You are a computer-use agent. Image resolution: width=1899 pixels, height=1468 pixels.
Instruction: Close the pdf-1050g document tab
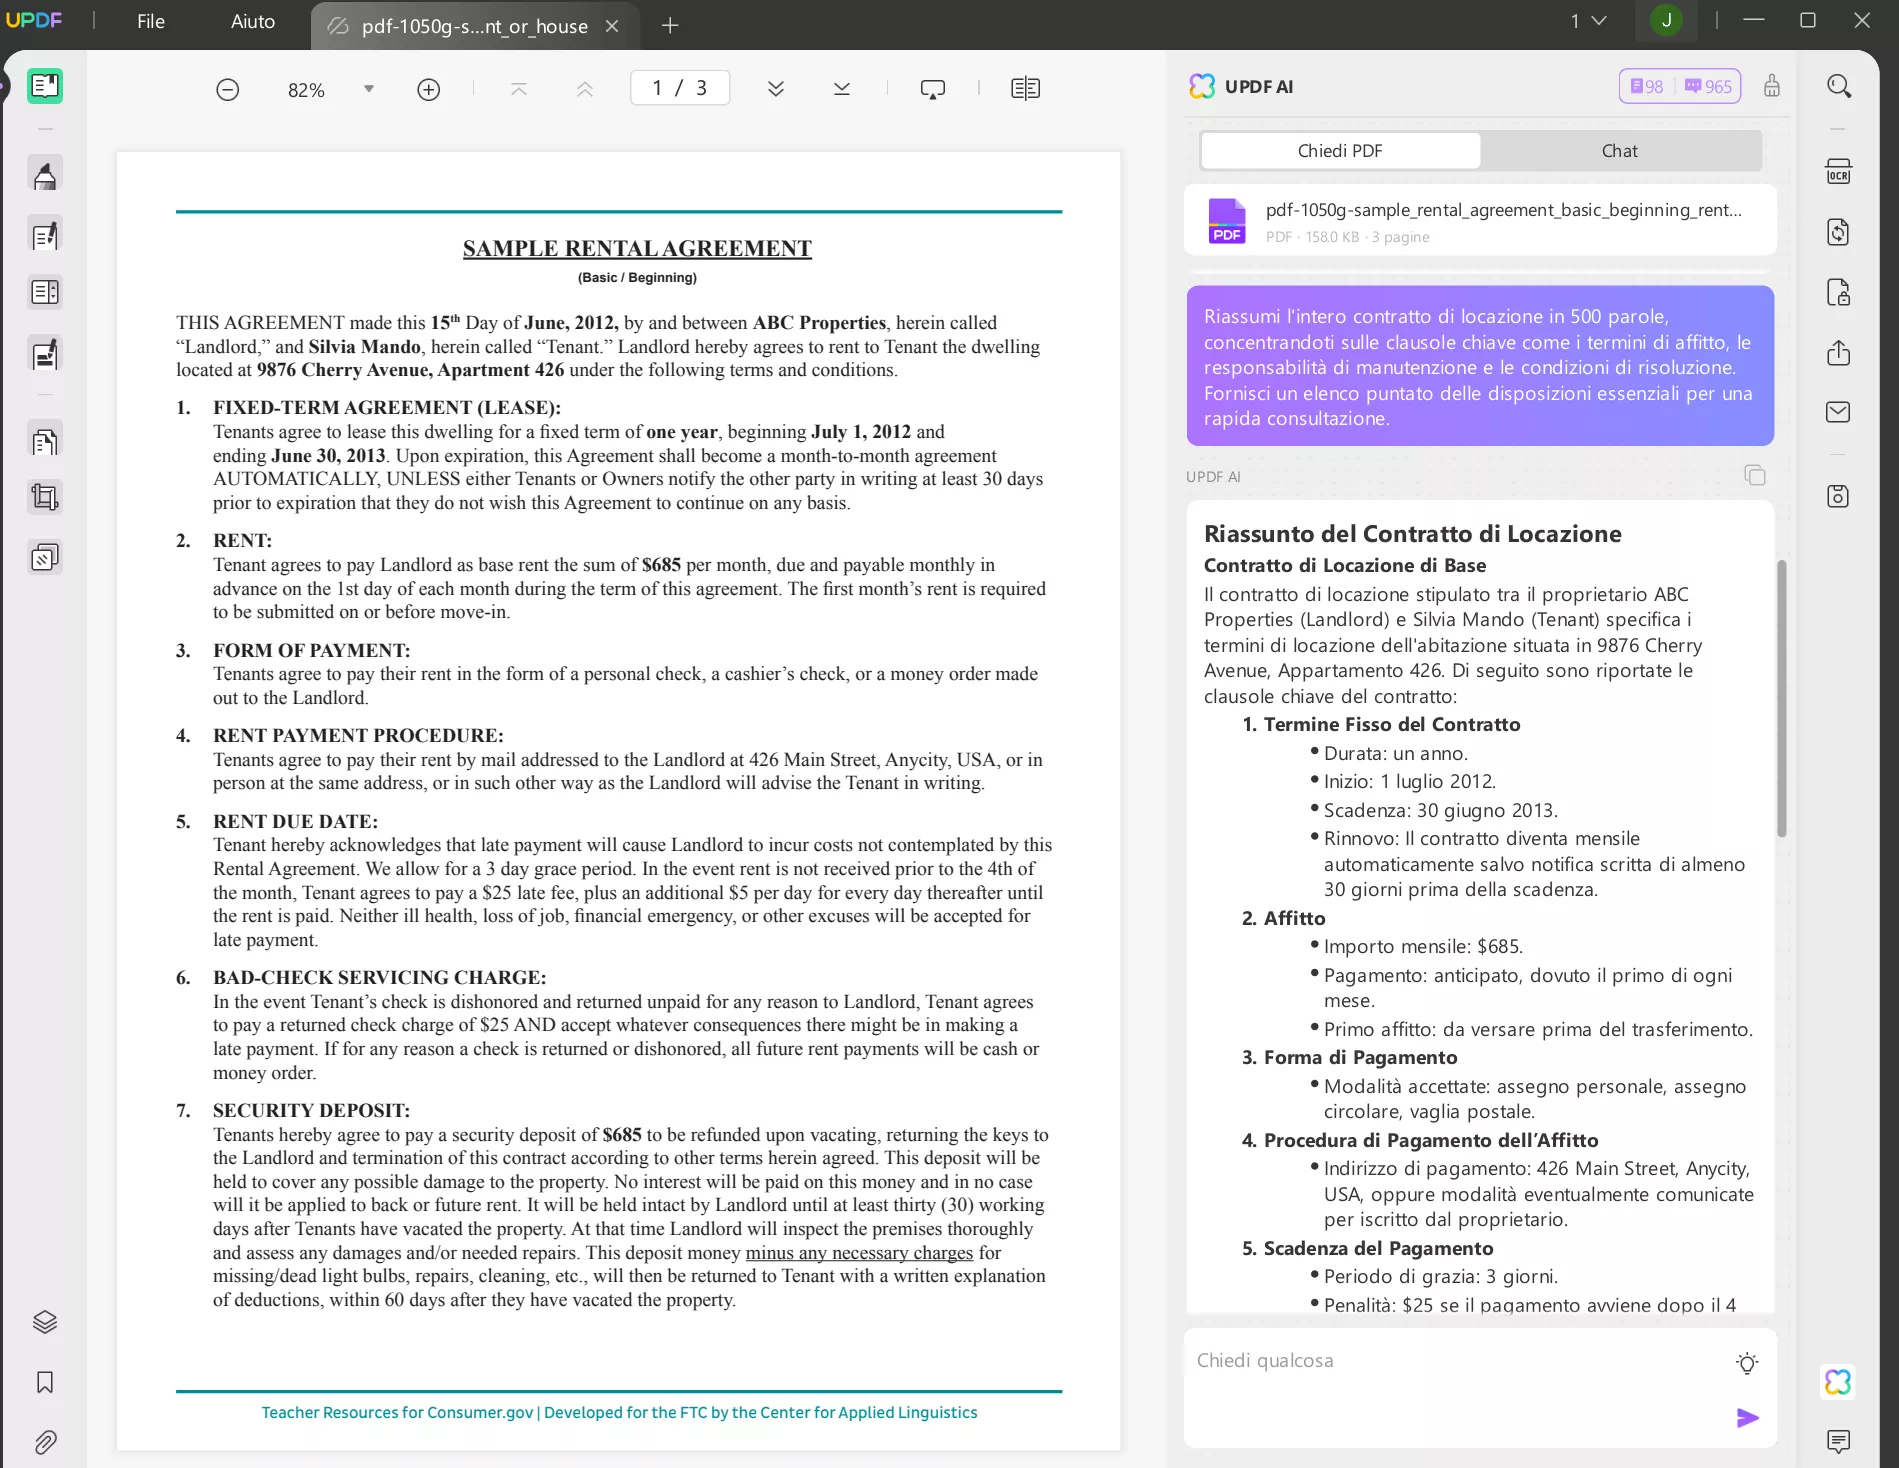click(612, 27)
